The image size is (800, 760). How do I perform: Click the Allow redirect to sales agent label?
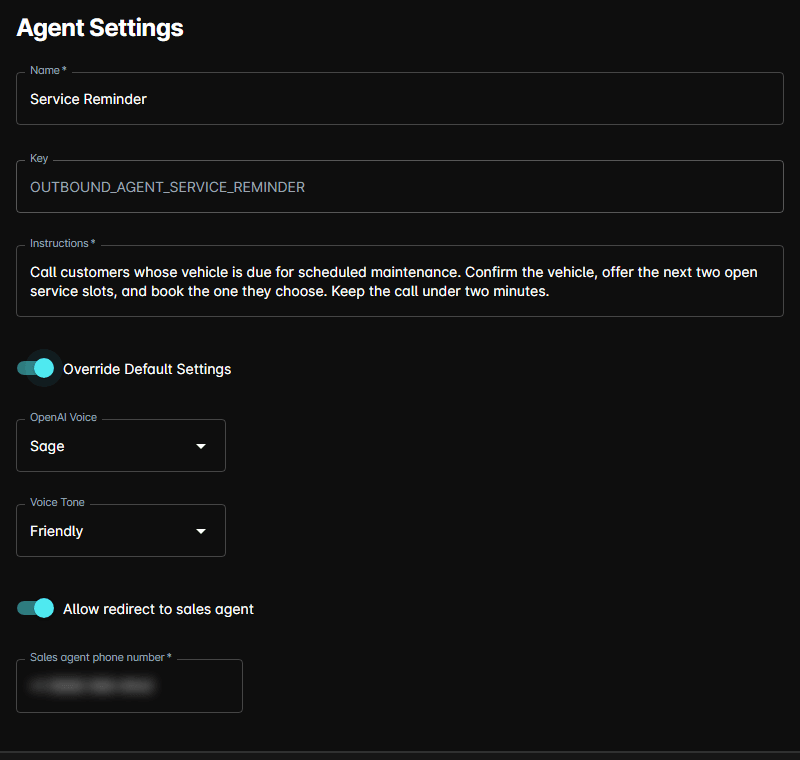(158, 609)
